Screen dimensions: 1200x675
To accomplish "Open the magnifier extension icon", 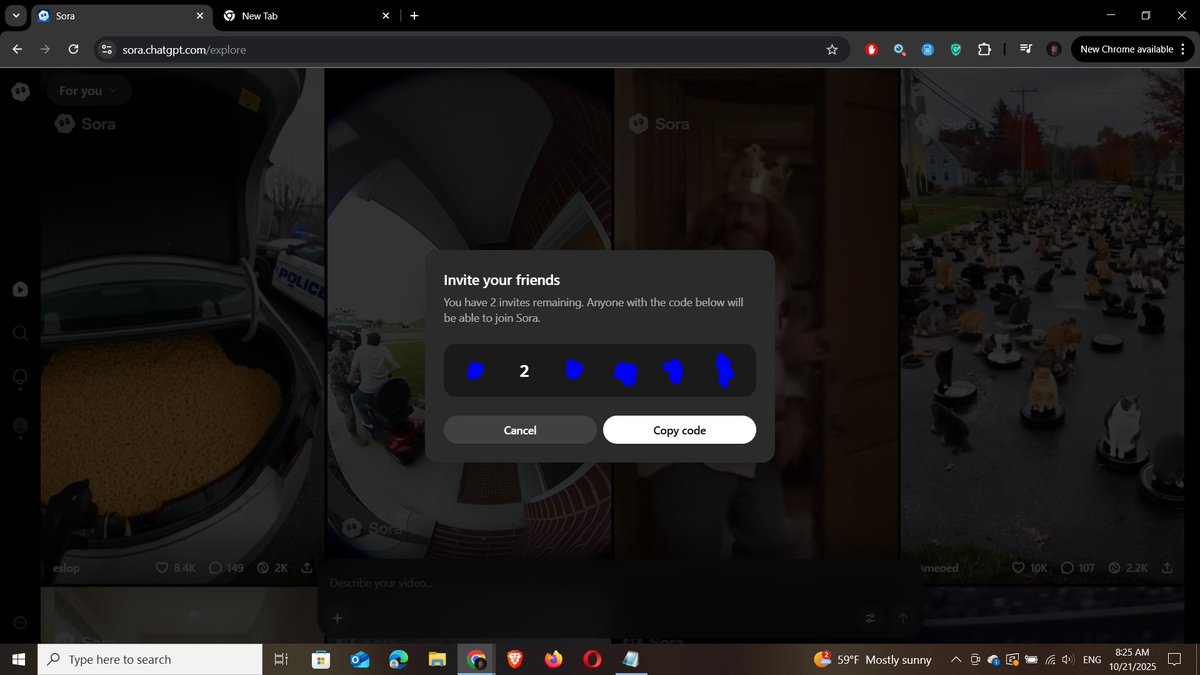I will [x=900, y=49].
